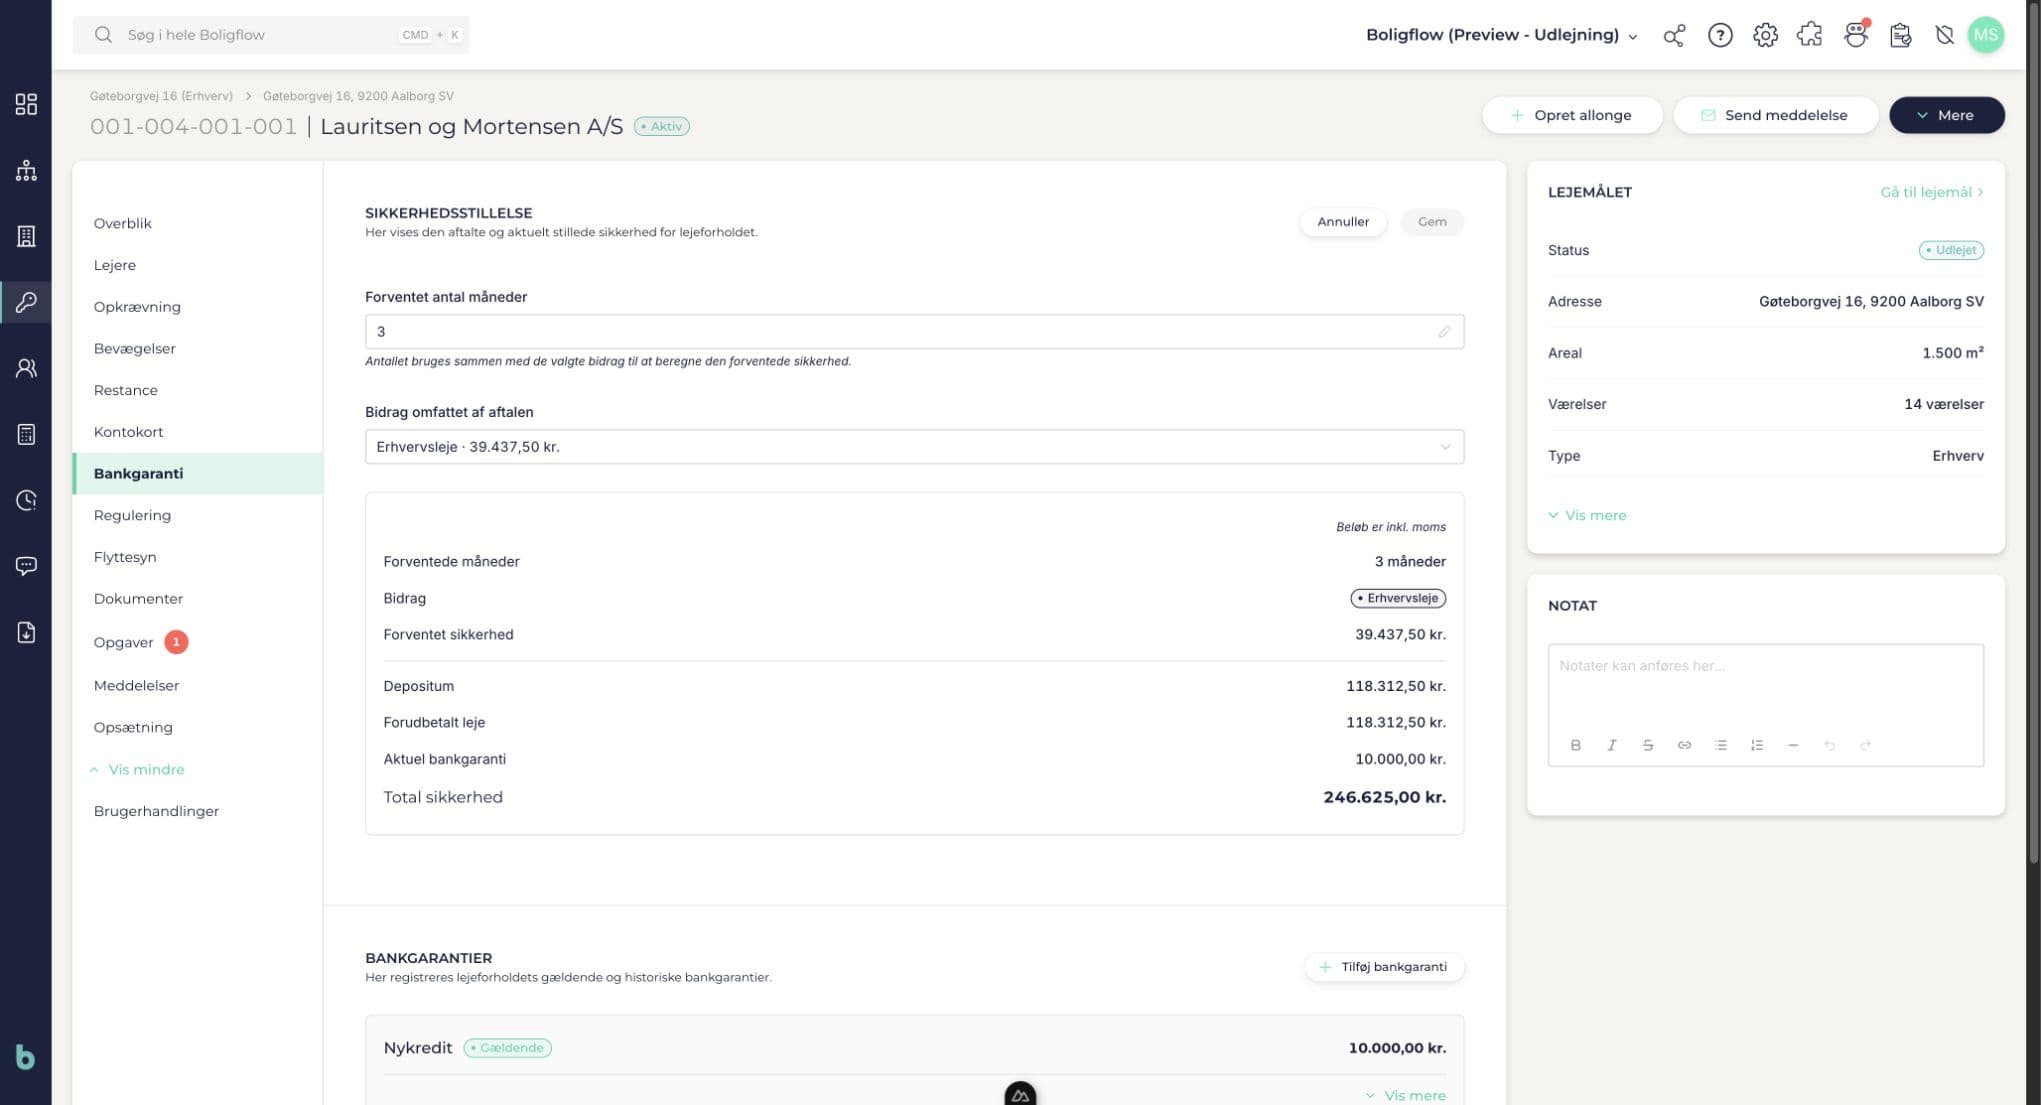Toggle numbered list in the note editor

coord(1756,745)
